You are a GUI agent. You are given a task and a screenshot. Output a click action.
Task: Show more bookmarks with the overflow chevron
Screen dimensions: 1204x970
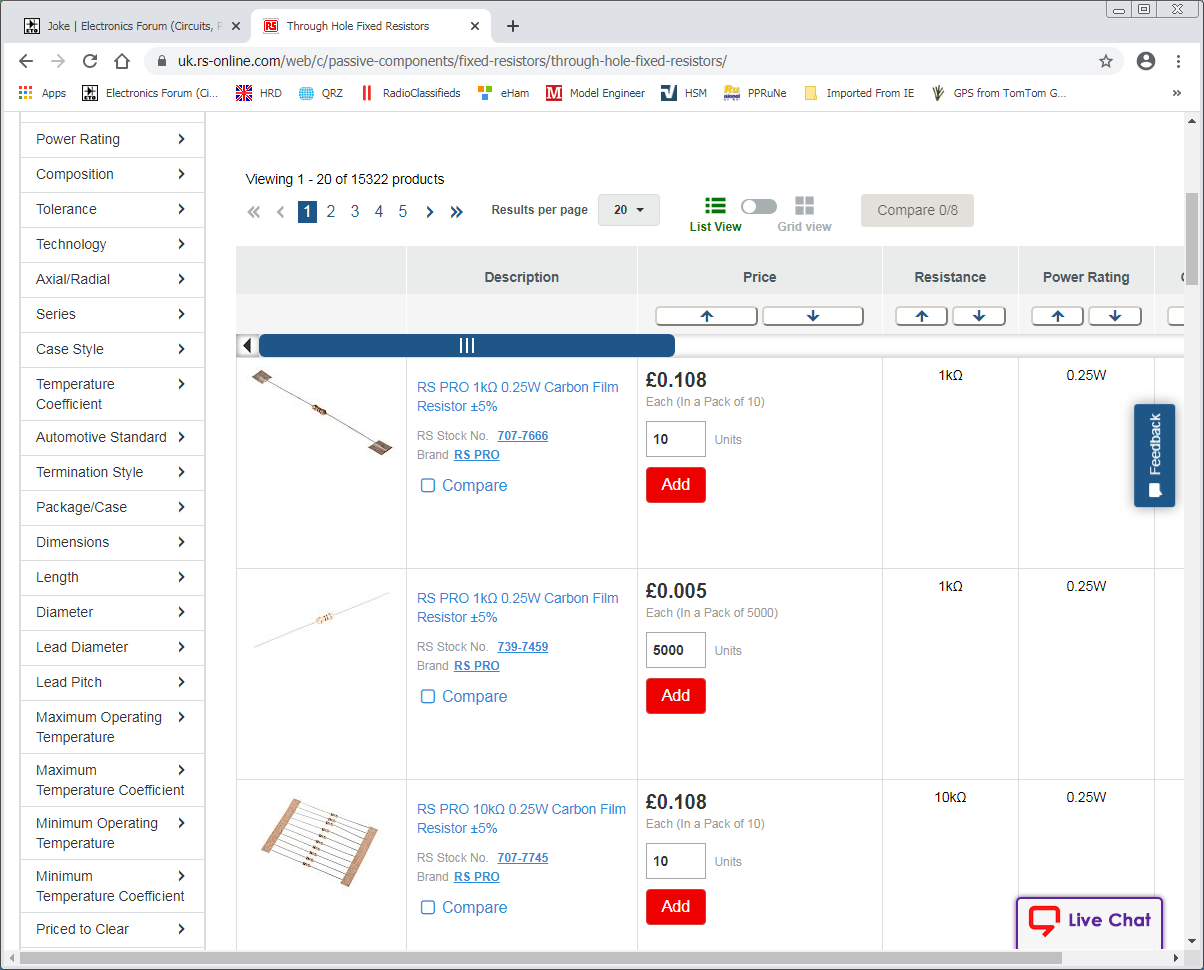tap(1177, 93)
